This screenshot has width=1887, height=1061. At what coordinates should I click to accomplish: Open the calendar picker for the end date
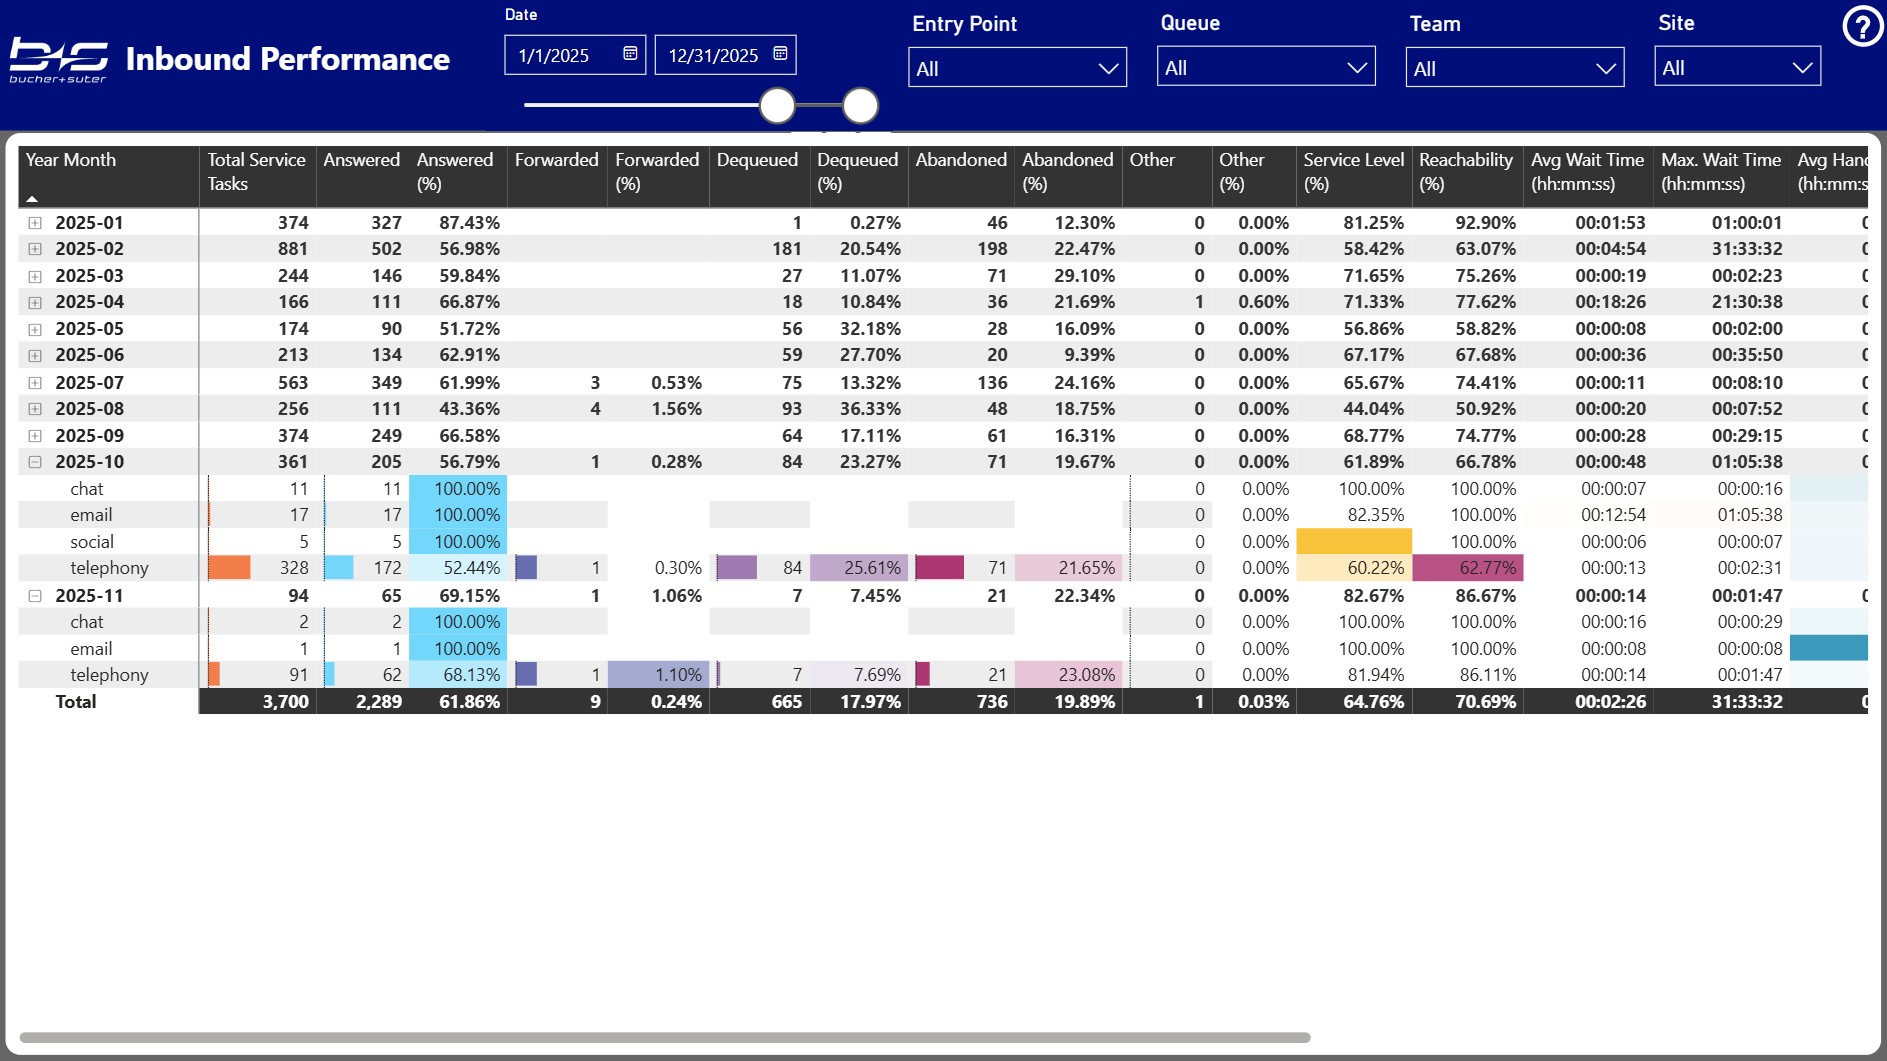point(781,55)
